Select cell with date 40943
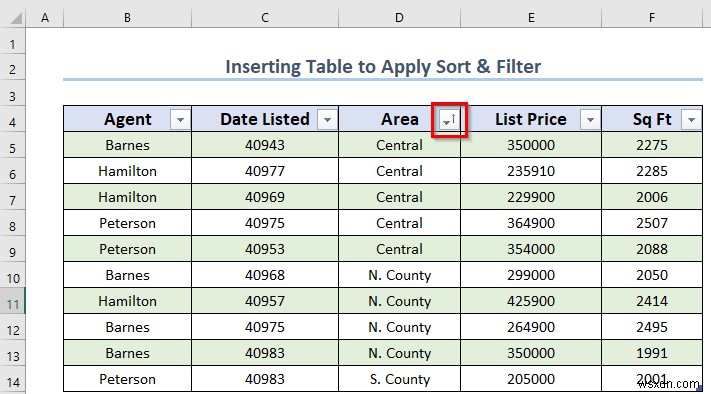 point(265,145)
